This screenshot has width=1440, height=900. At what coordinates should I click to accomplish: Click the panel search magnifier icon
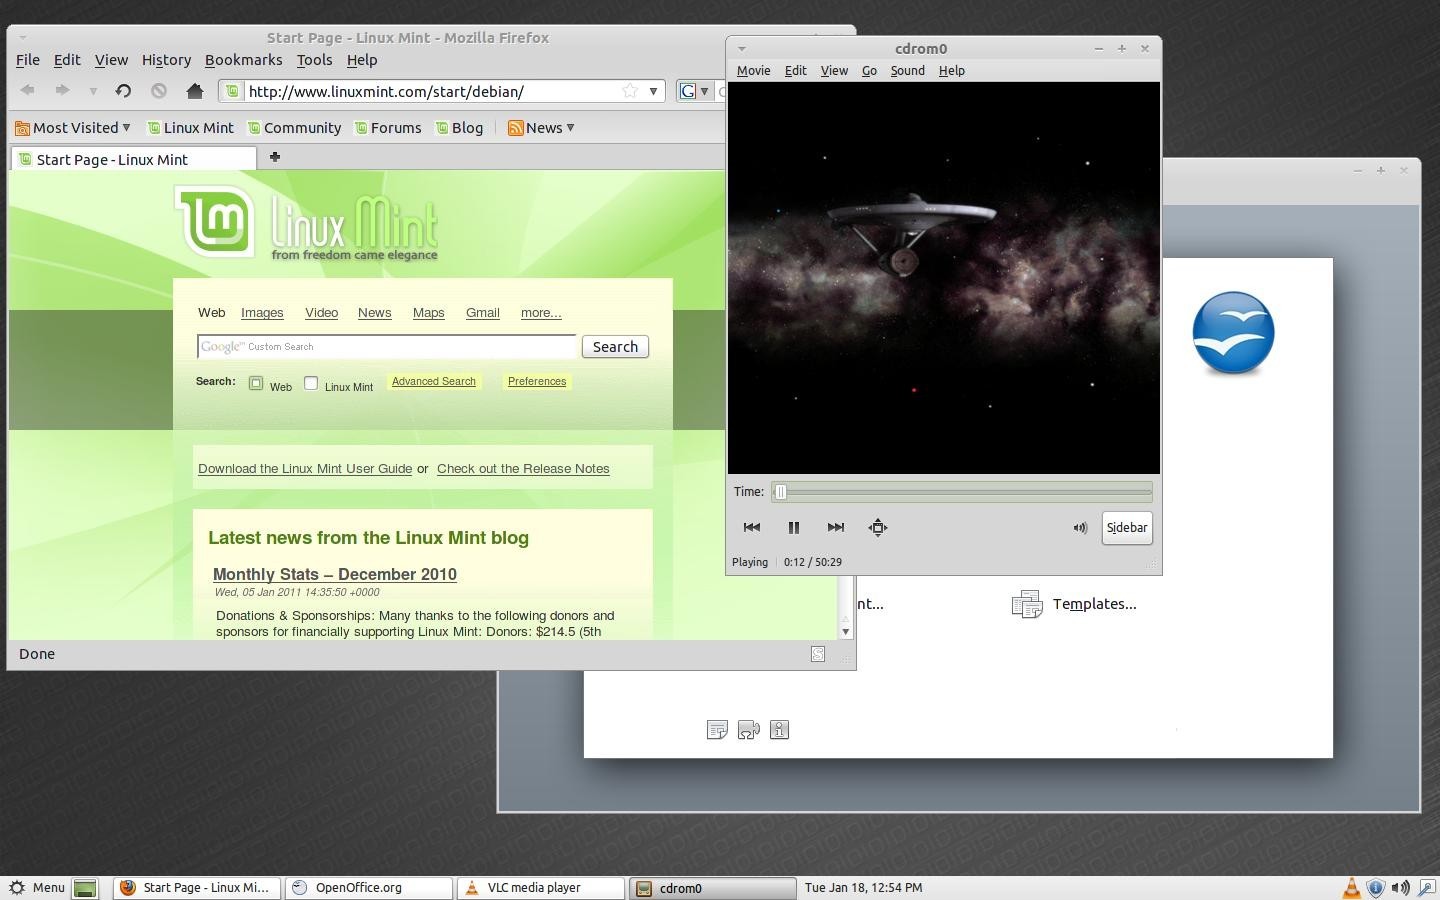[1426, 887]
